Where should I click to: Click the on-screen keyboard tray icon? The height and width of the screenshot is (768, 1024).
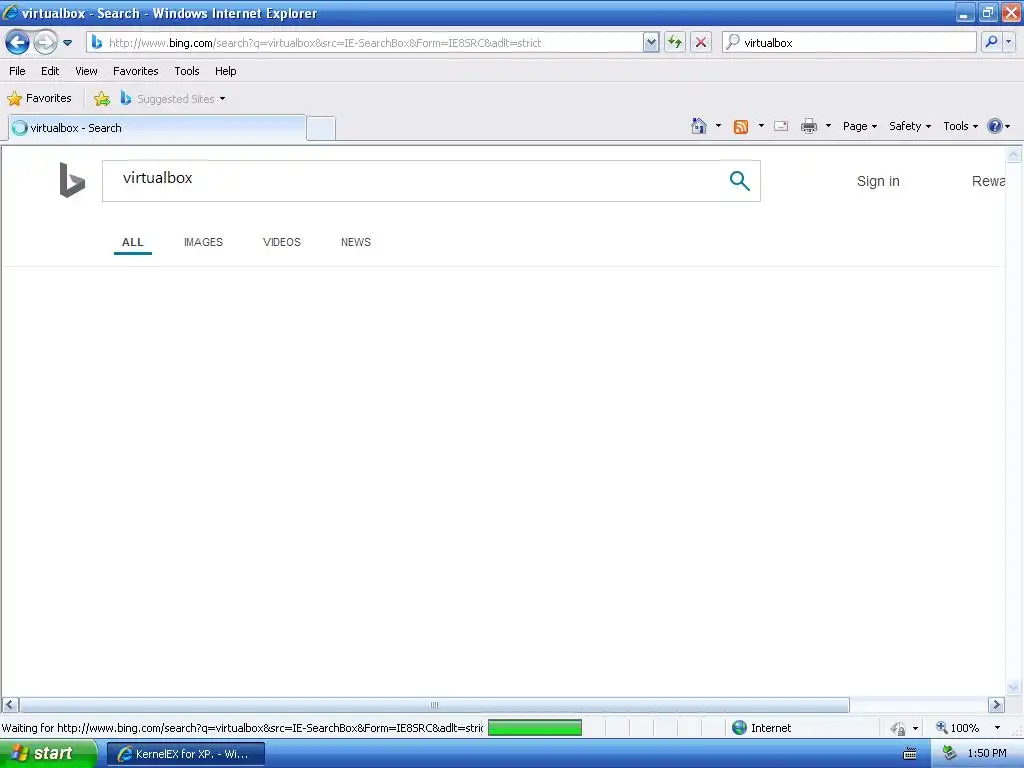pos(909,754)
